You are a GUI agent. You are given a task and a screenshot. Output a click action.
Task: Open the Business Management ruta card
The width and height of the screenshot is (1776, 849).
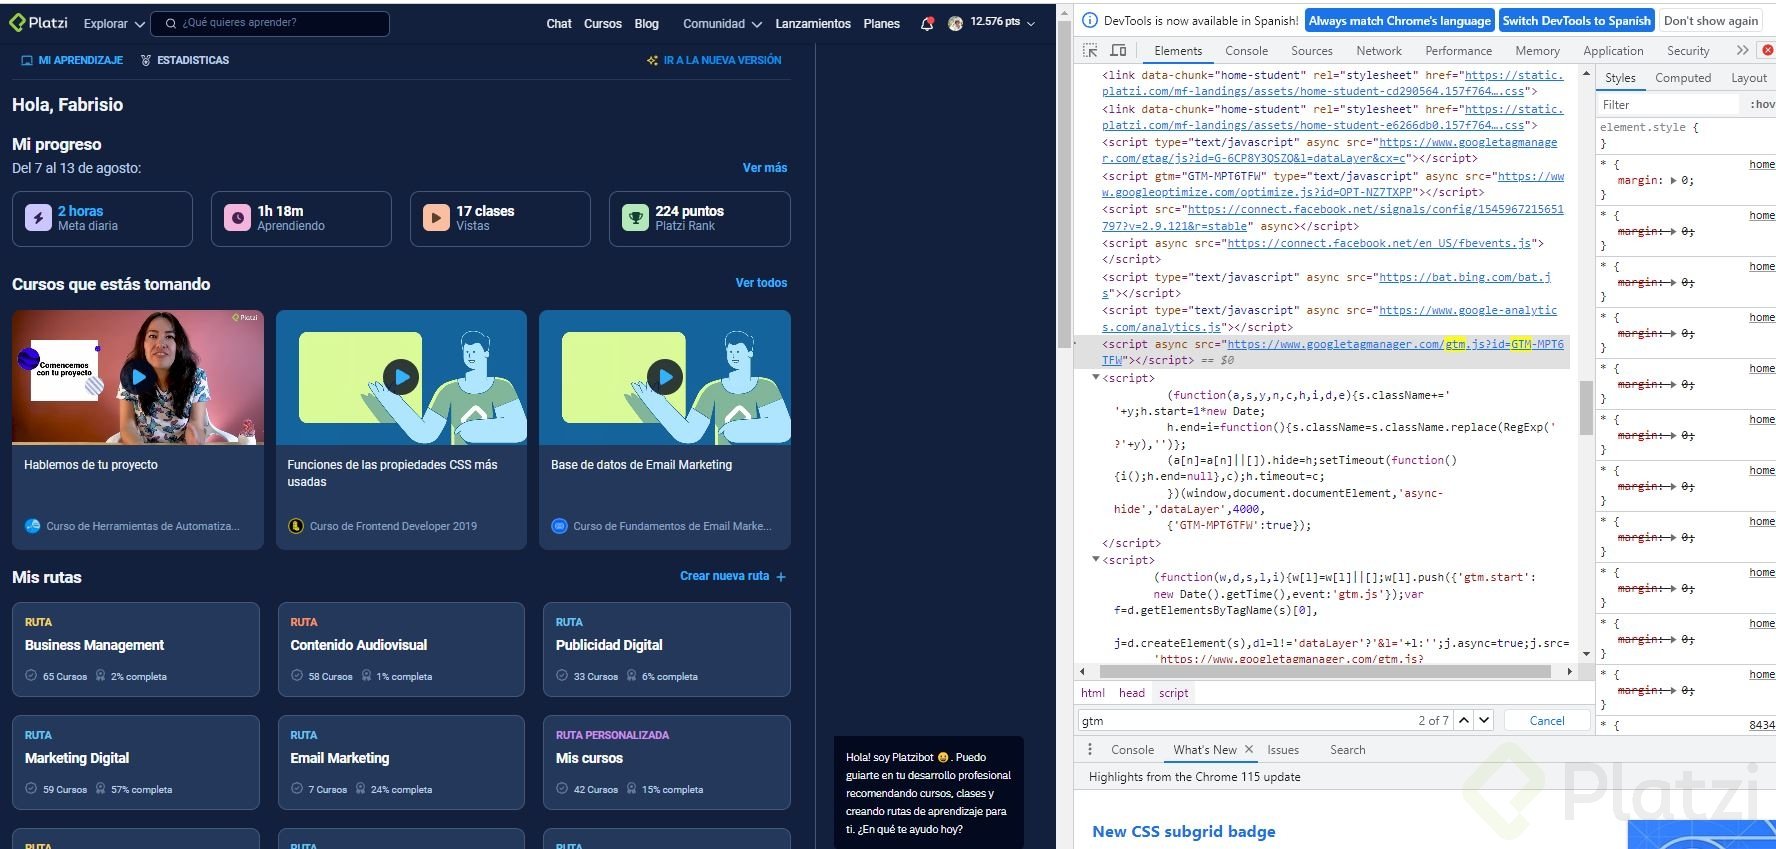point(136,649)
